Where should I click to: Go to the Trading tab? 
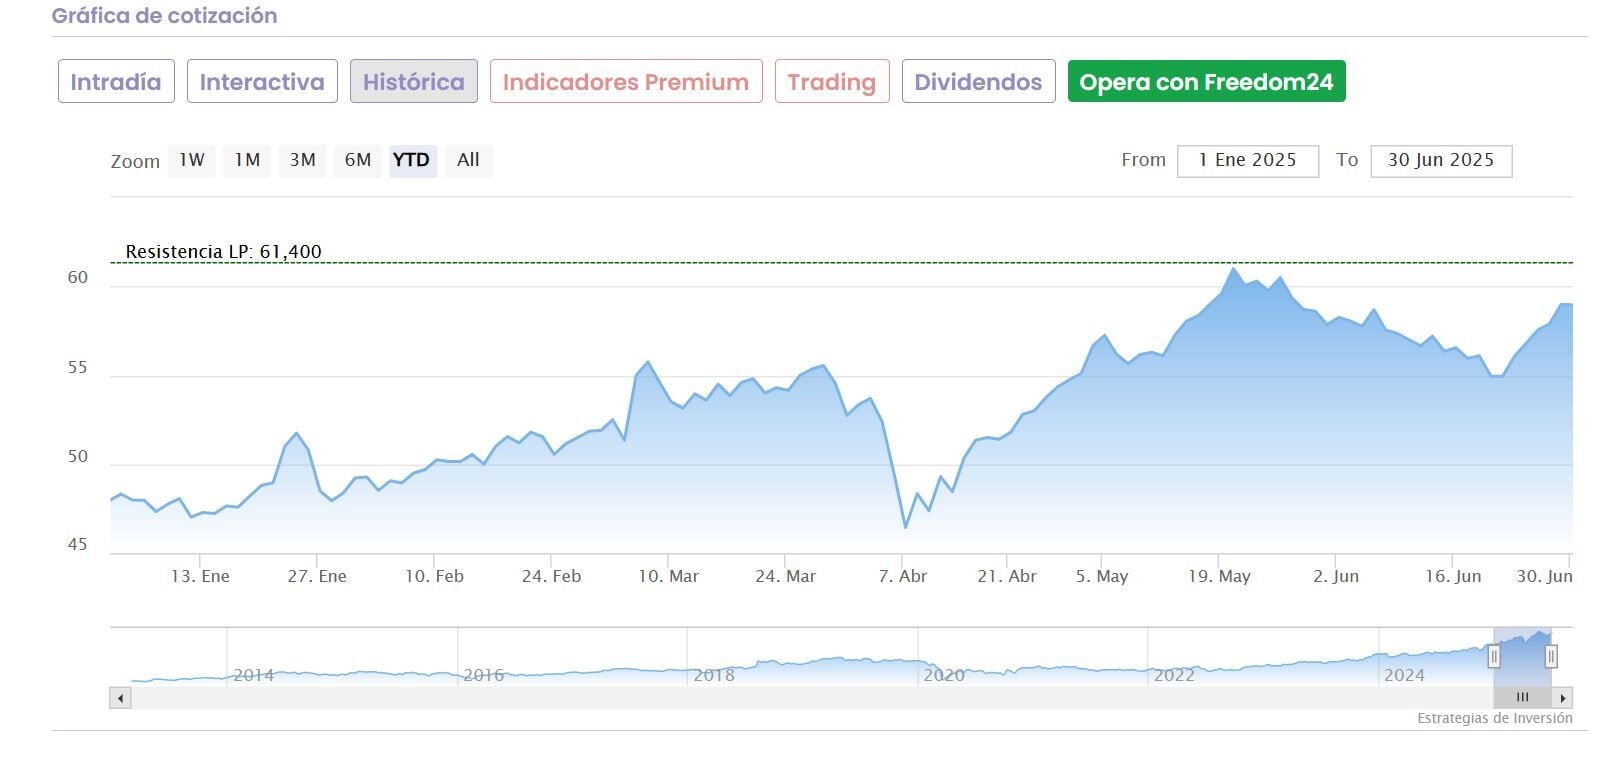point(831,82)
